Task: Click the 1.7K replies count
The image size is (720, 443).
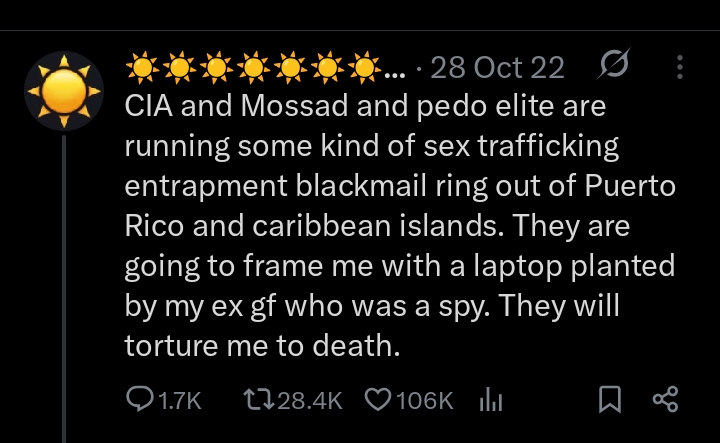Action: 180,400
